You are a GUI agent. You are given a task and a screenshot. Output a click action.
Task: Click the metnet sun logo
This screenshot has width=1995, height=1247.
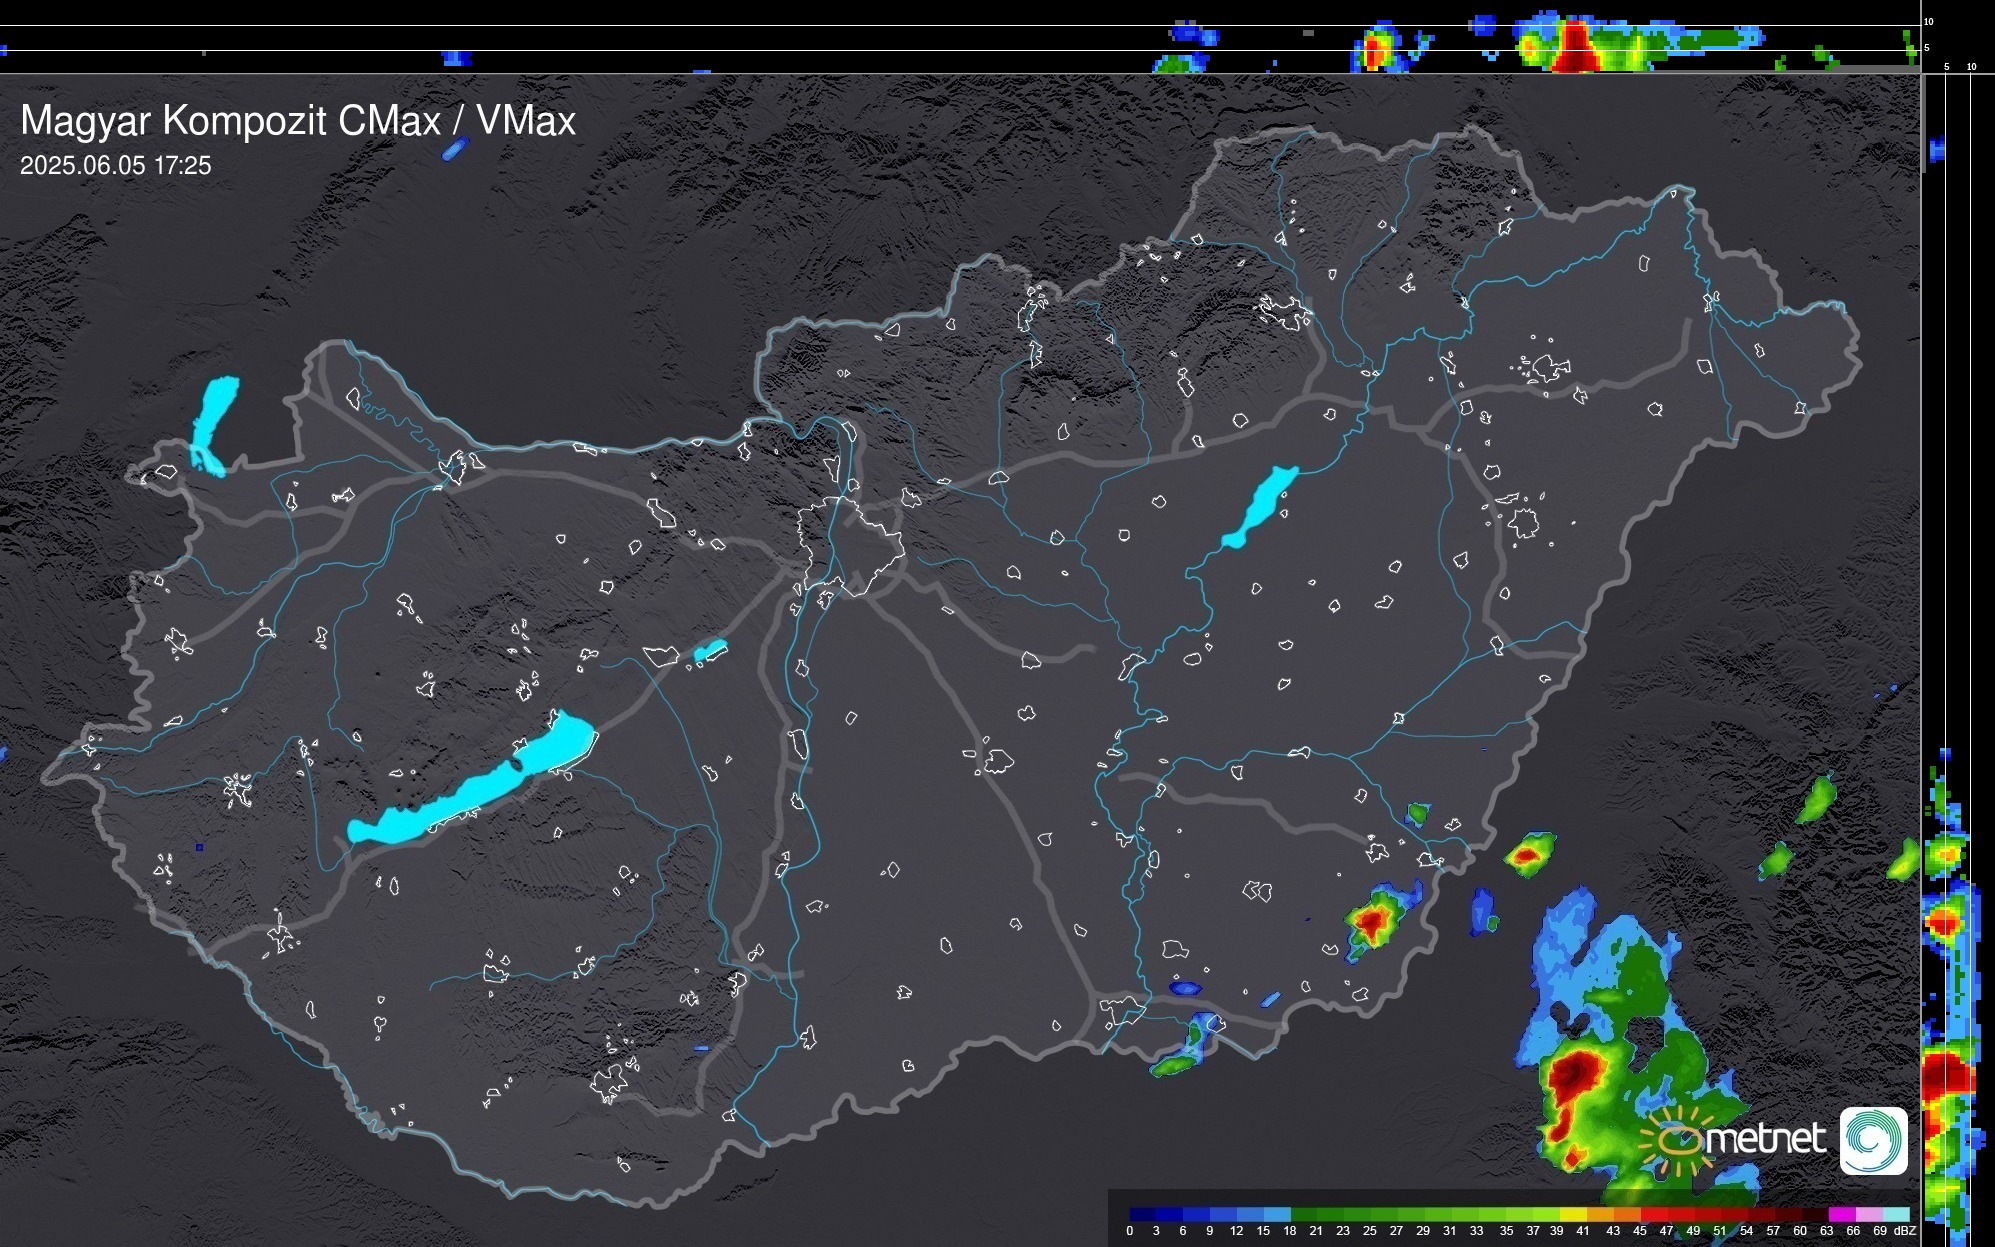pos(1678,1141)
